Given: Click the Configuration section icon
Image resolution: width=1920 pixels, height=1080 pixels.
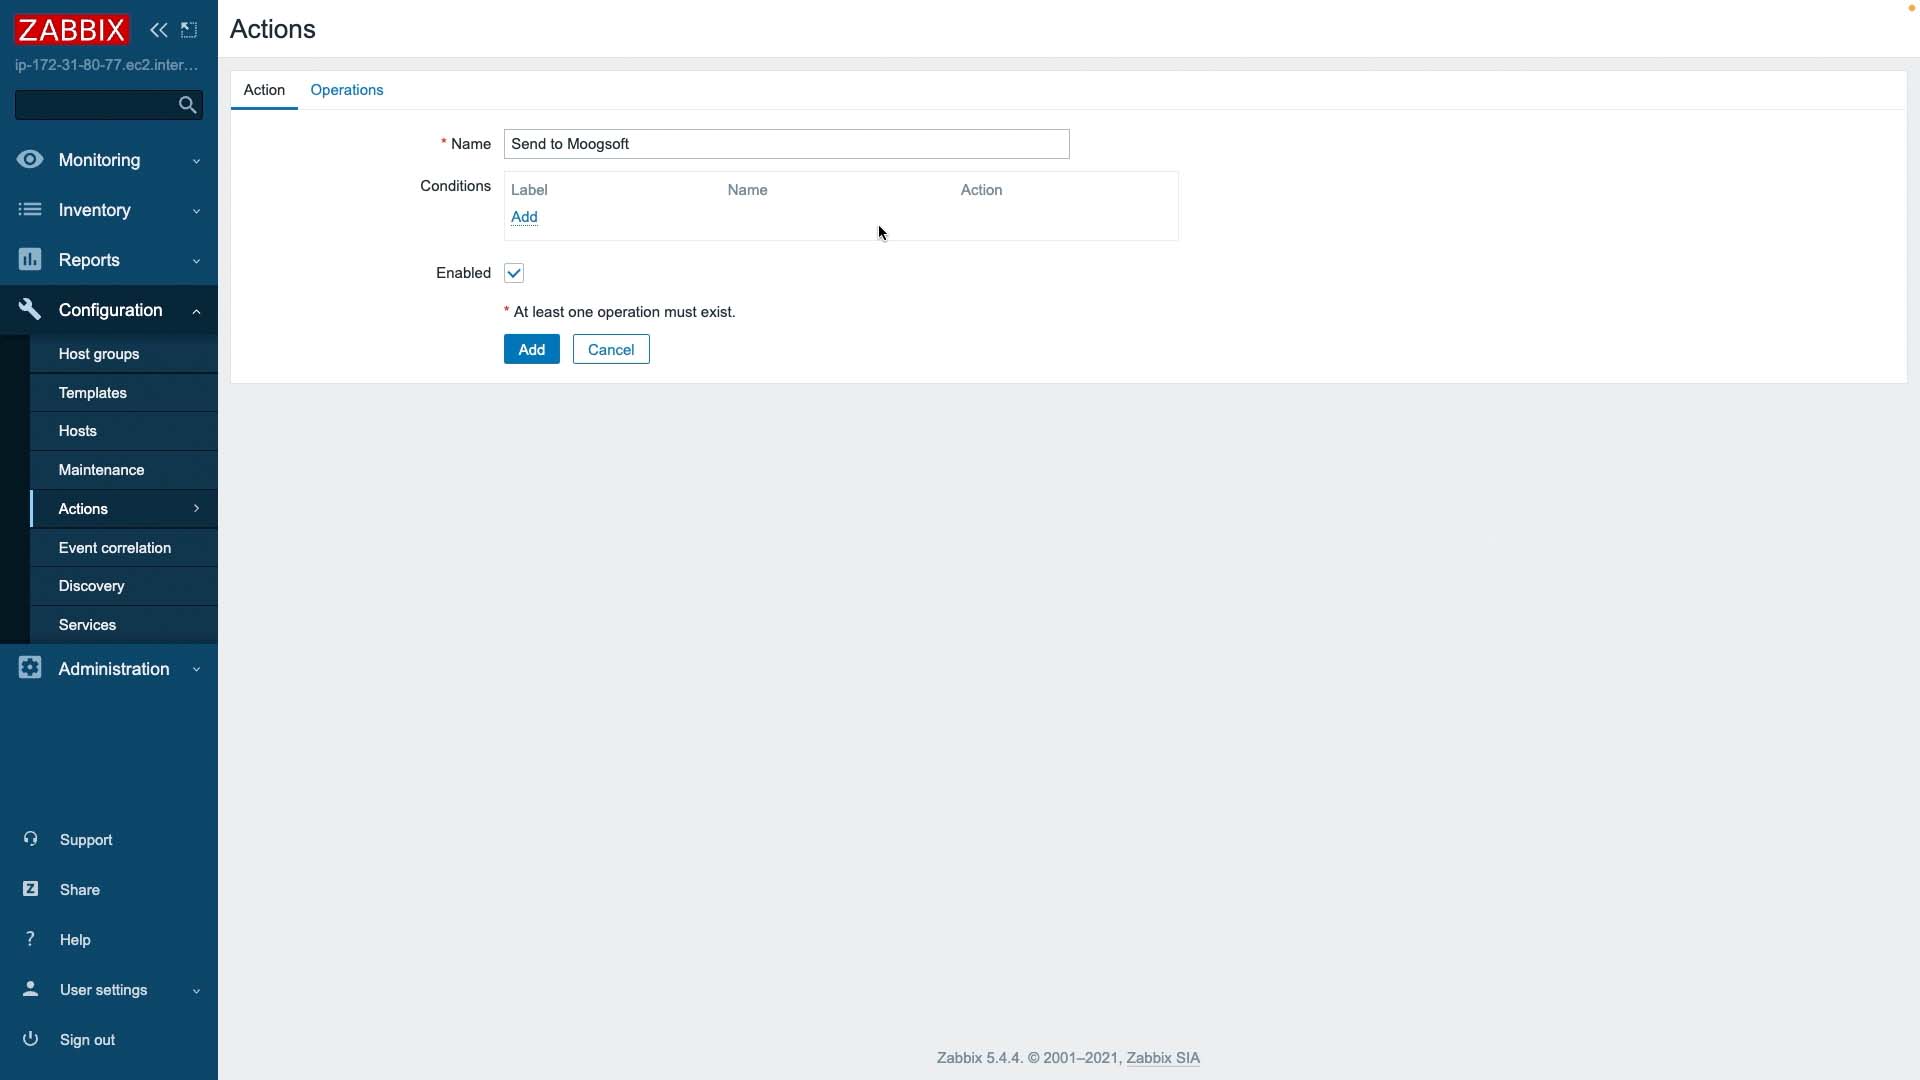Looking at the screenshot, I should [29, 309].
